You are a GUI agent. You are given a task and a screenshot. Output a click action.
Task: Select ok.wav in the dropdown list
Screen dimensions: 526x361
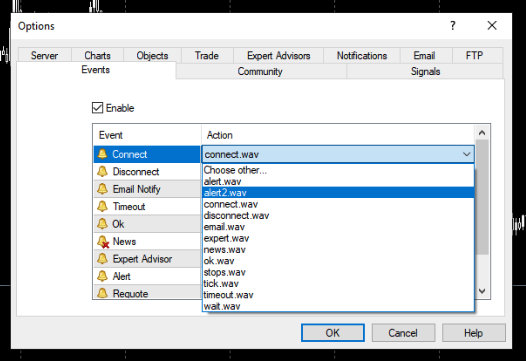(338, 261)
